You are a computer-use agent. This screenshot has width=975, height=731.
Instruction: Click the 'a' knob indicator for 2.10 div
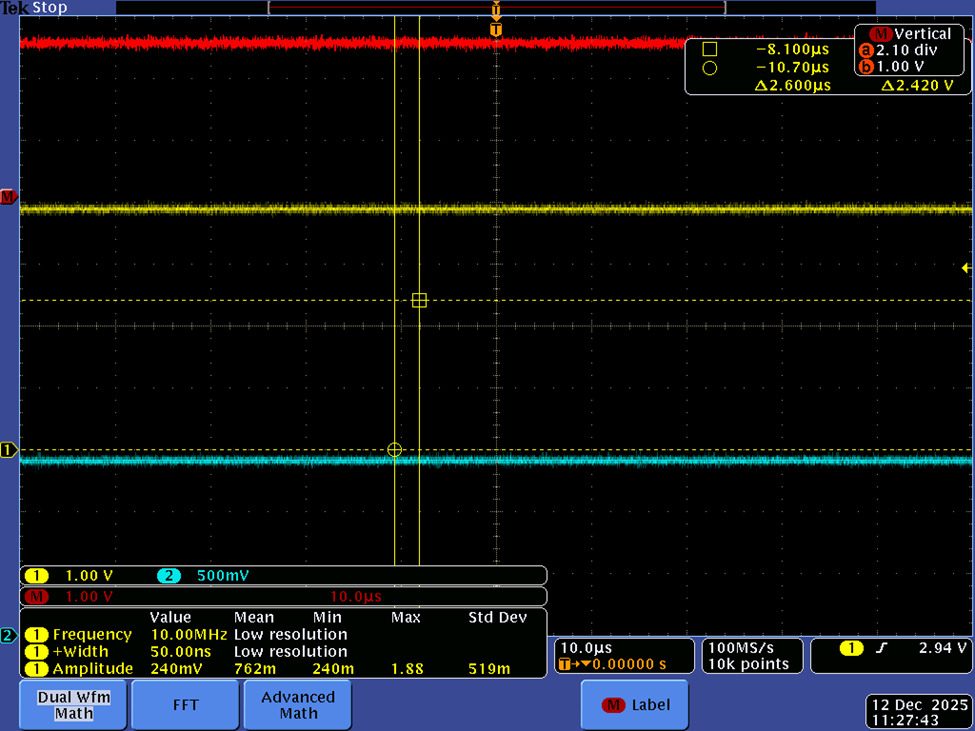point(866,50)
